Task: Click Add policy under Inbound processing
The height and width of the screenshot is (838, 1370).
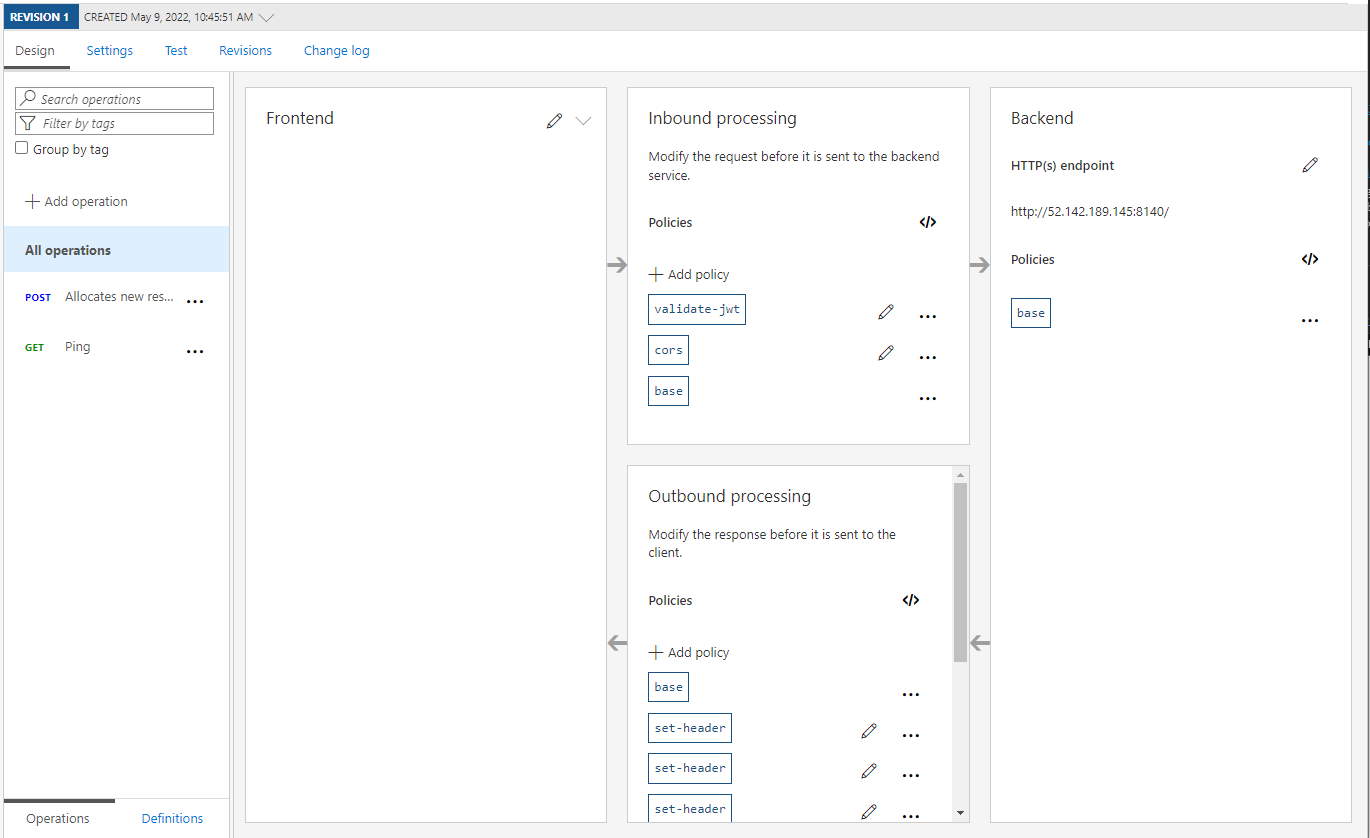Action: pos(689,275)
